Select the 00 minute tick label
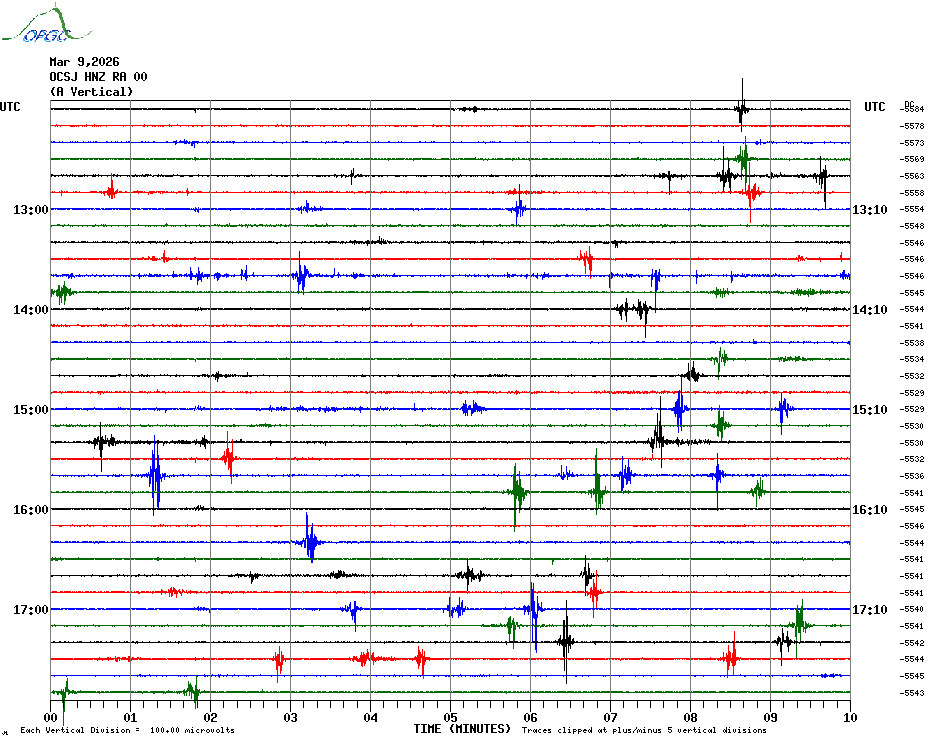The image size is (930, 744). coord(51,717)
